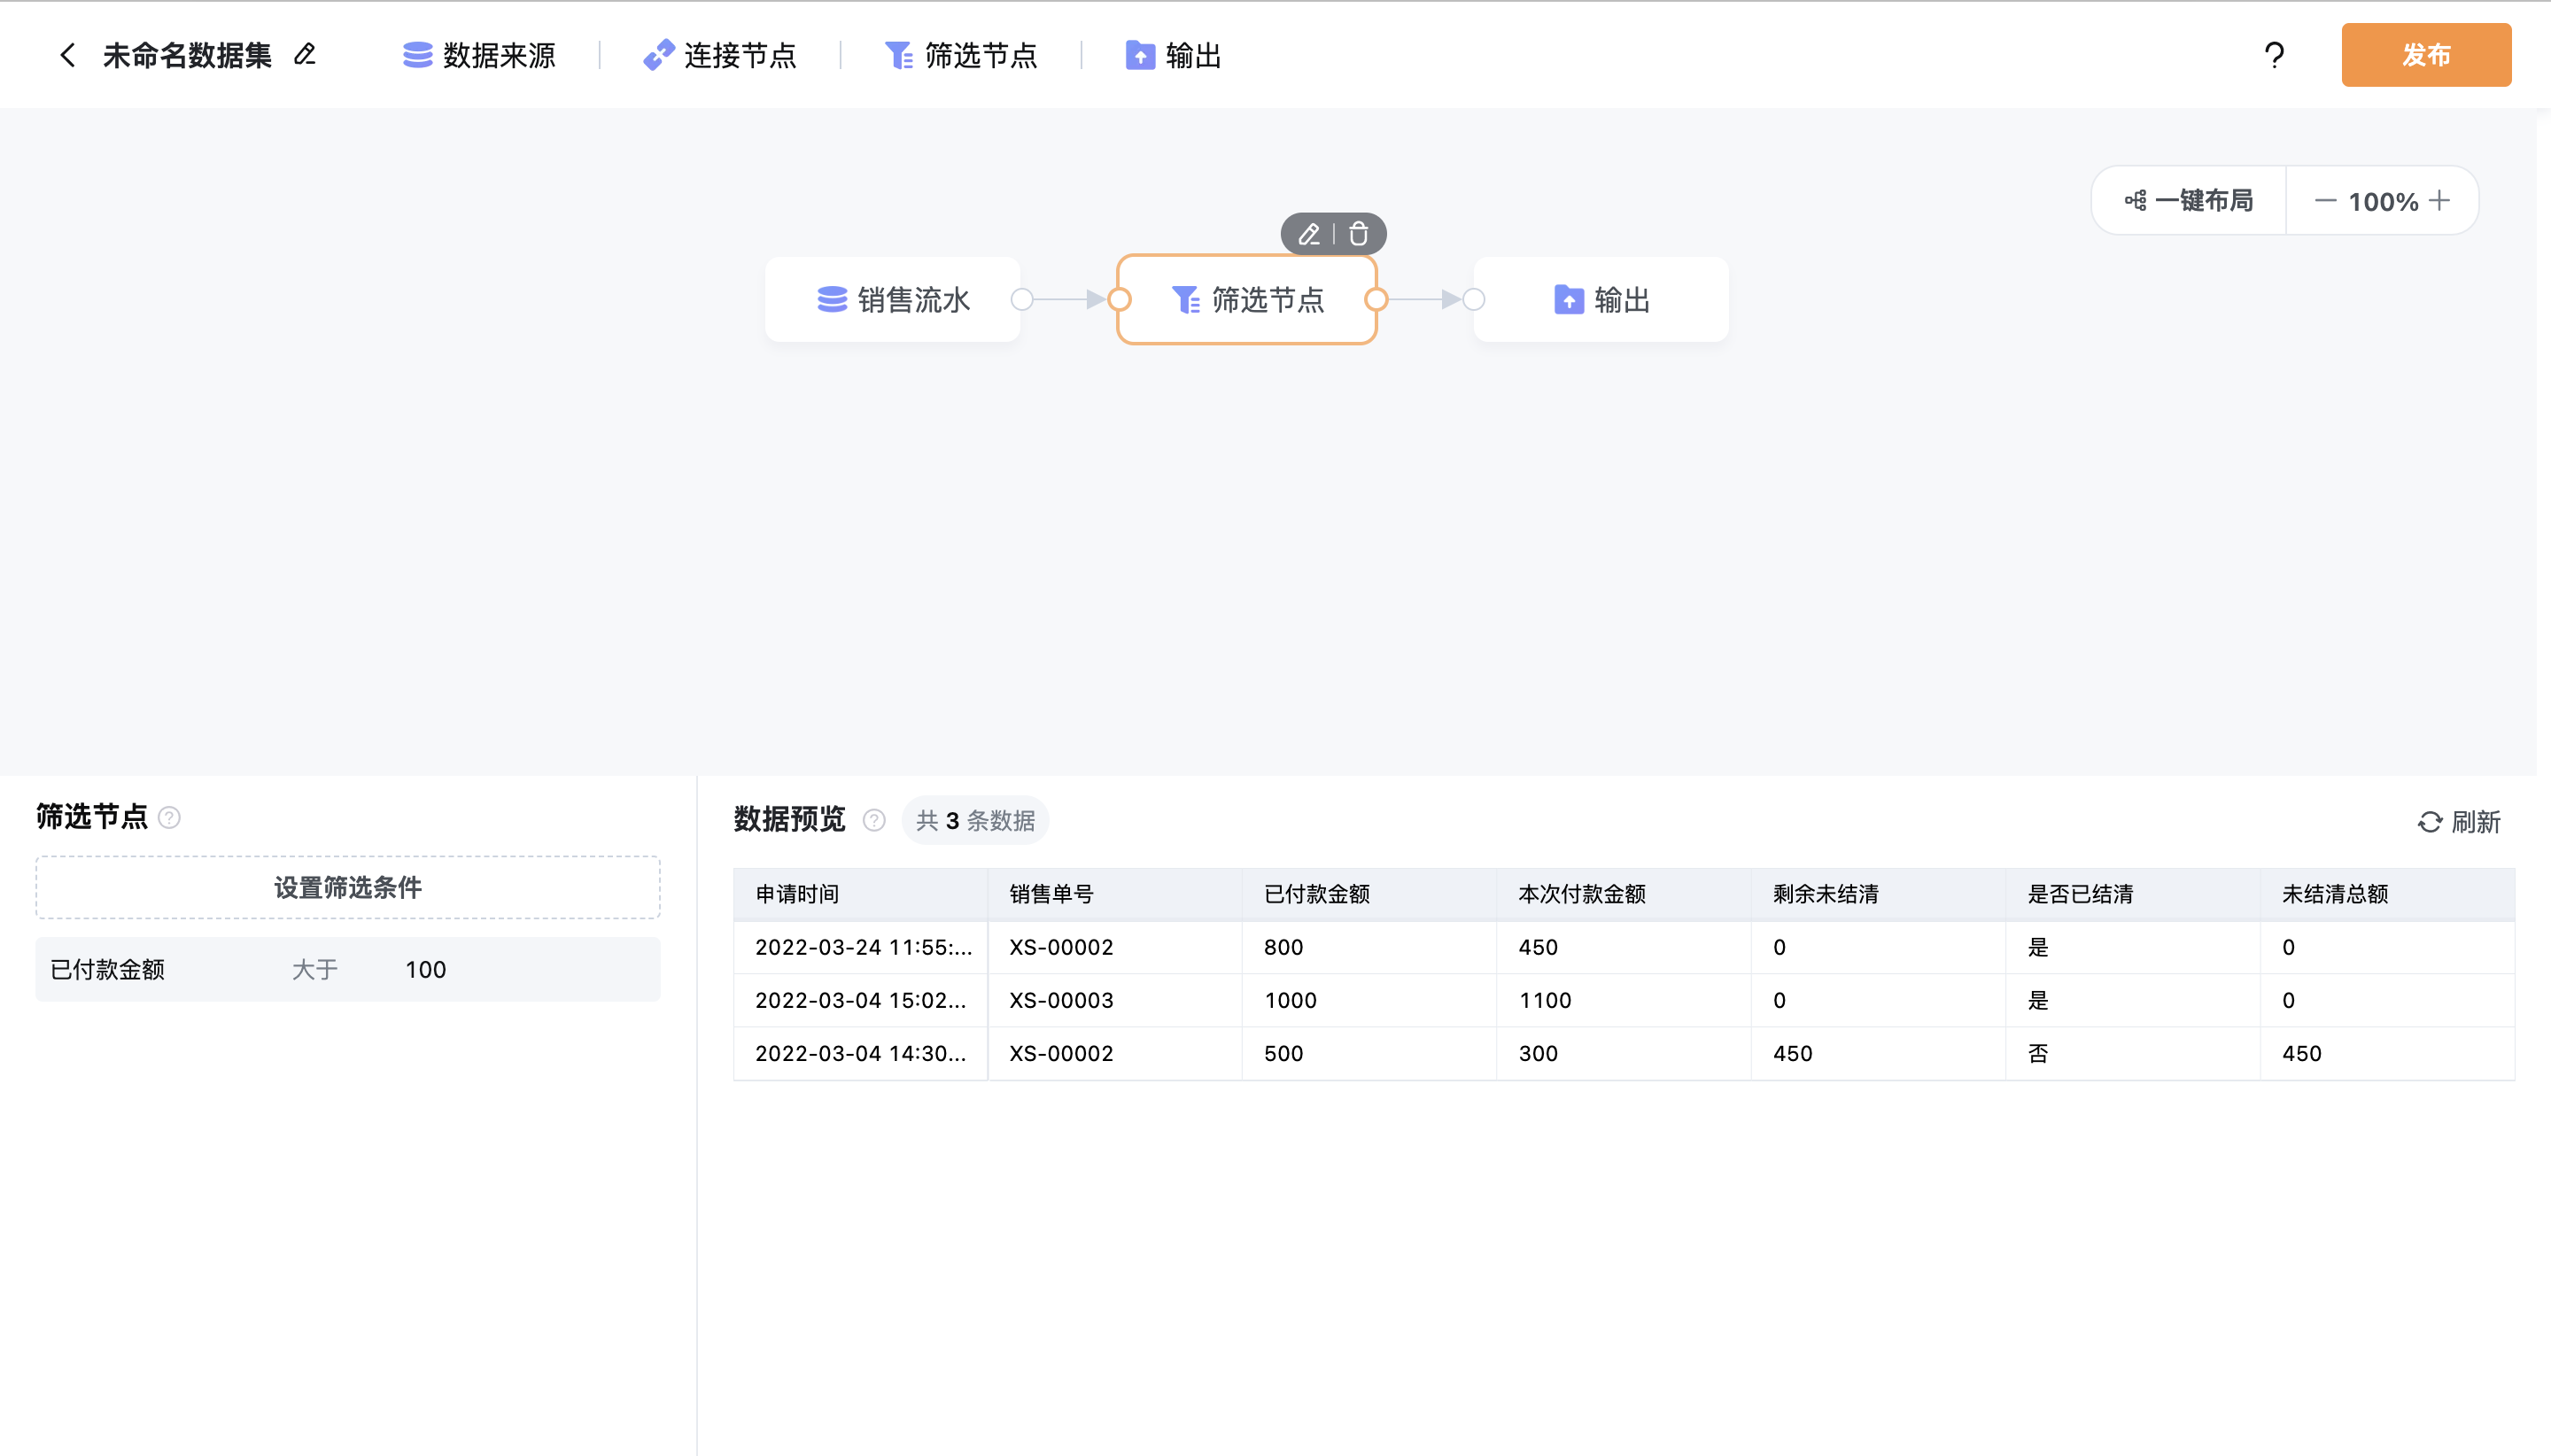Select the 输出 node on canvas
Image resolution: width=2551 pixels, height=1456 pixels.
1601,299
